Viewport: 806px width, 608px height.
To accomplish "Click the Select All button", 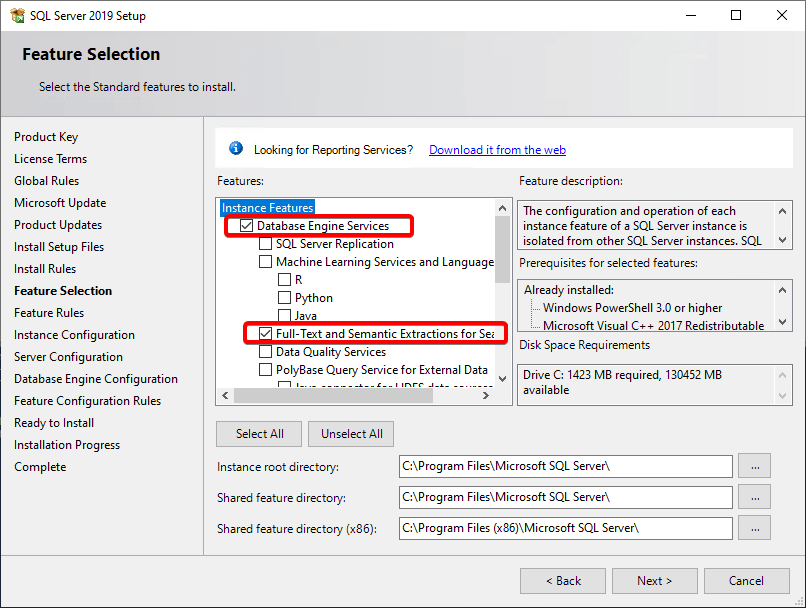I will coord(259,434).
